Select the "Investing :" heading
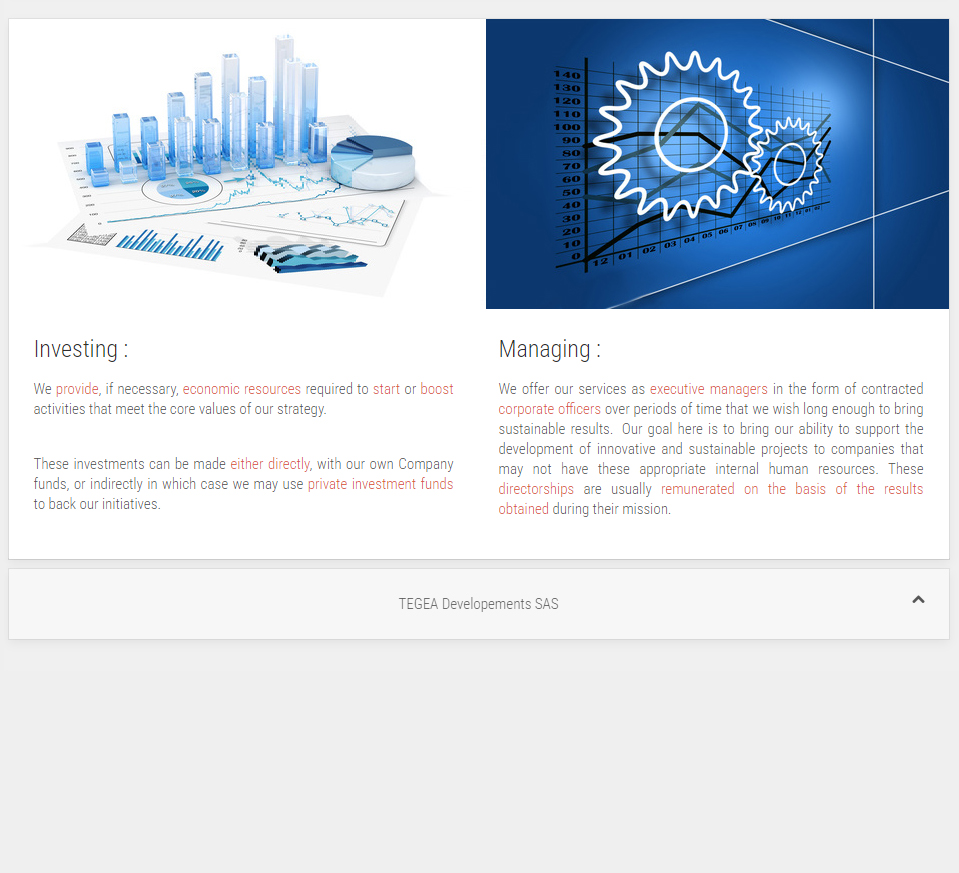 click(x=81, y=349)
